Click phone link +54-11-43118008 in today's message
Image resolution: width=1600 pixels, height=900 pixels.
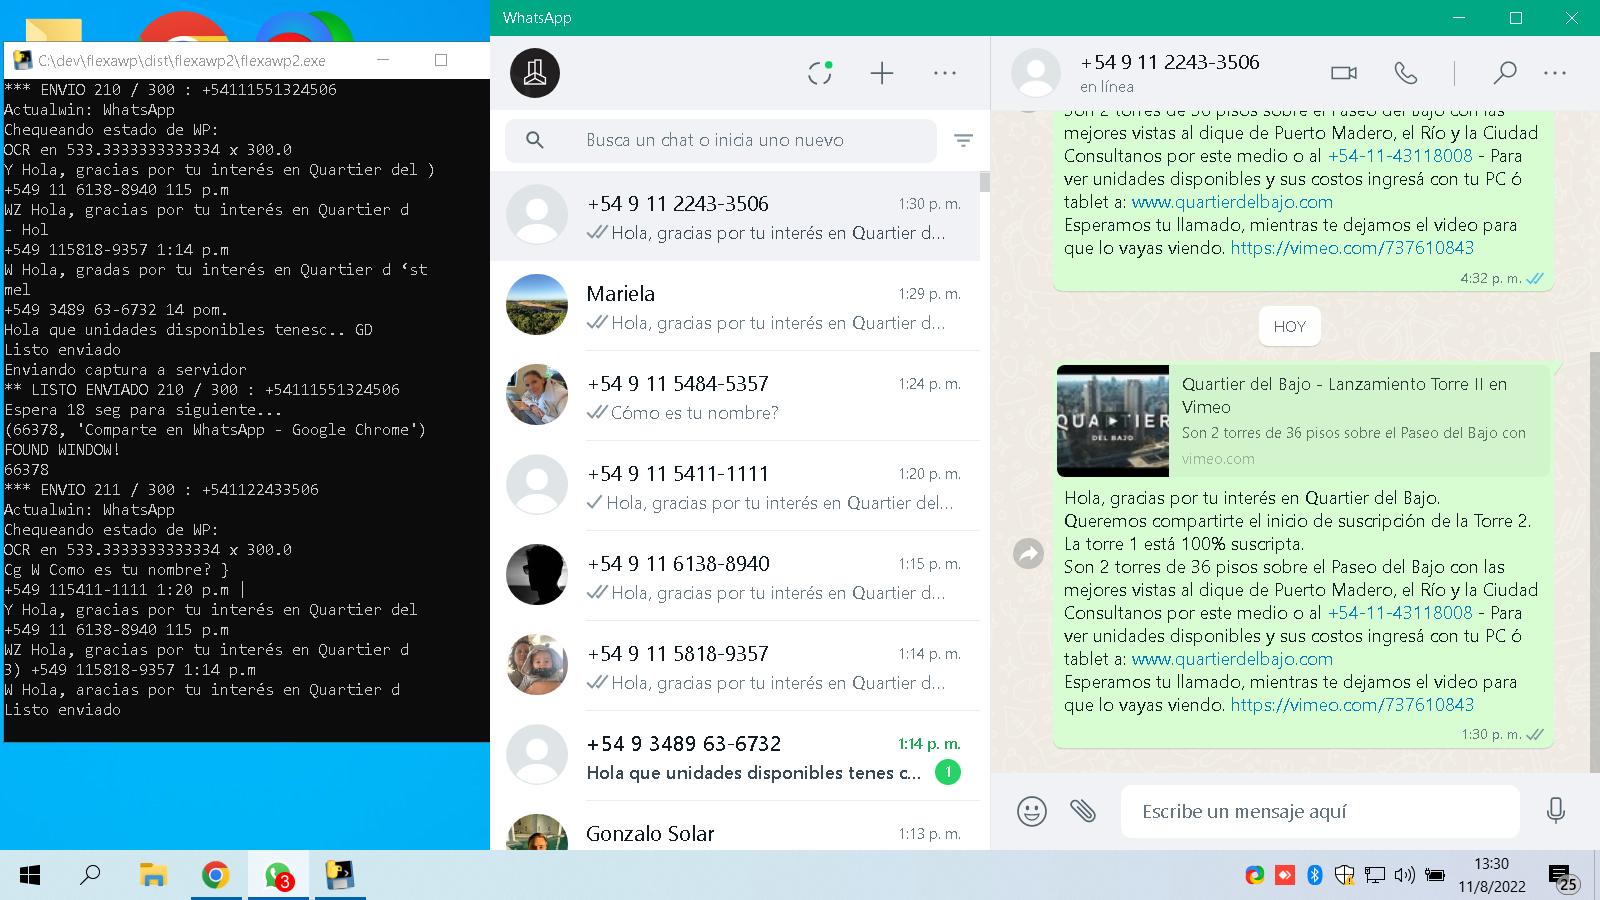pos(1400,613)
